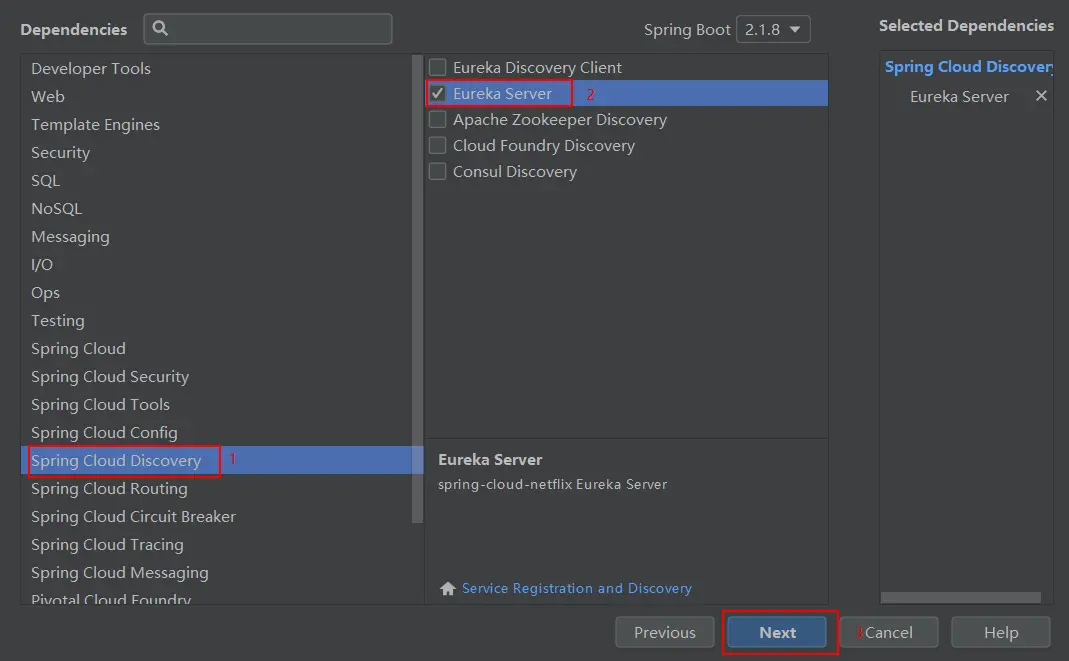Image resolution: width=1069 pixels, height=661 pixels.
Task: Go back with the Previous button
Action: pyautogui.click(x=665, y=632)
